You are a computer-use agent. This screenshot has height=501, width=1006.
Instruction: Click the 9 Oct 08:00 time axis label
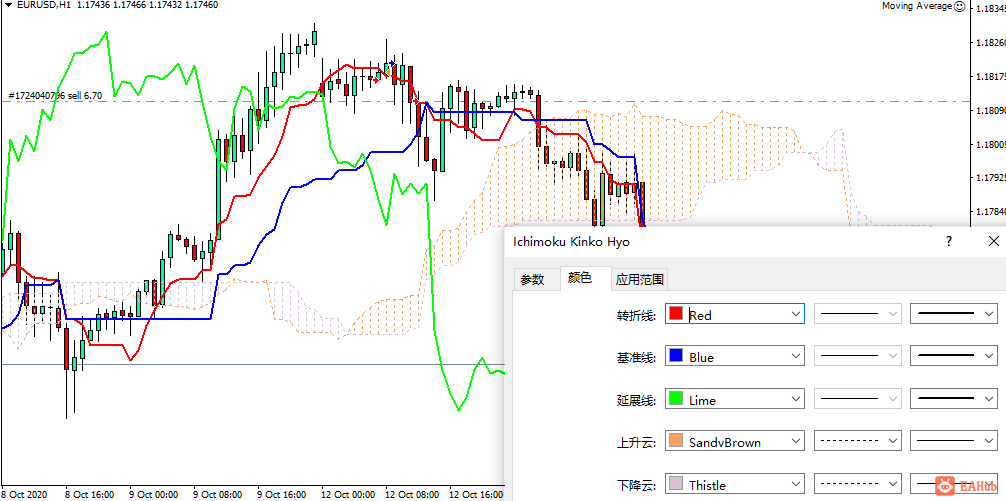(x=219, y=495)
